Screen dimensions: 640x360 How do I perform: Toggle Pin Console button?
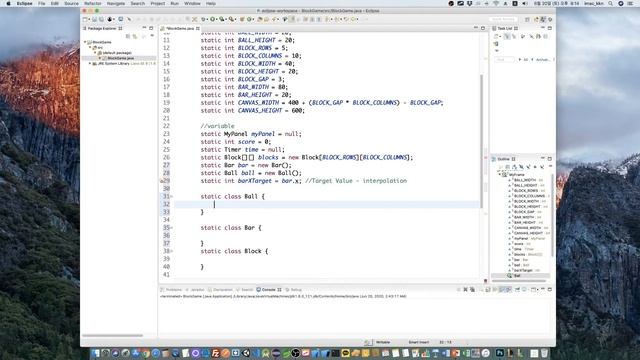(517, 289)
